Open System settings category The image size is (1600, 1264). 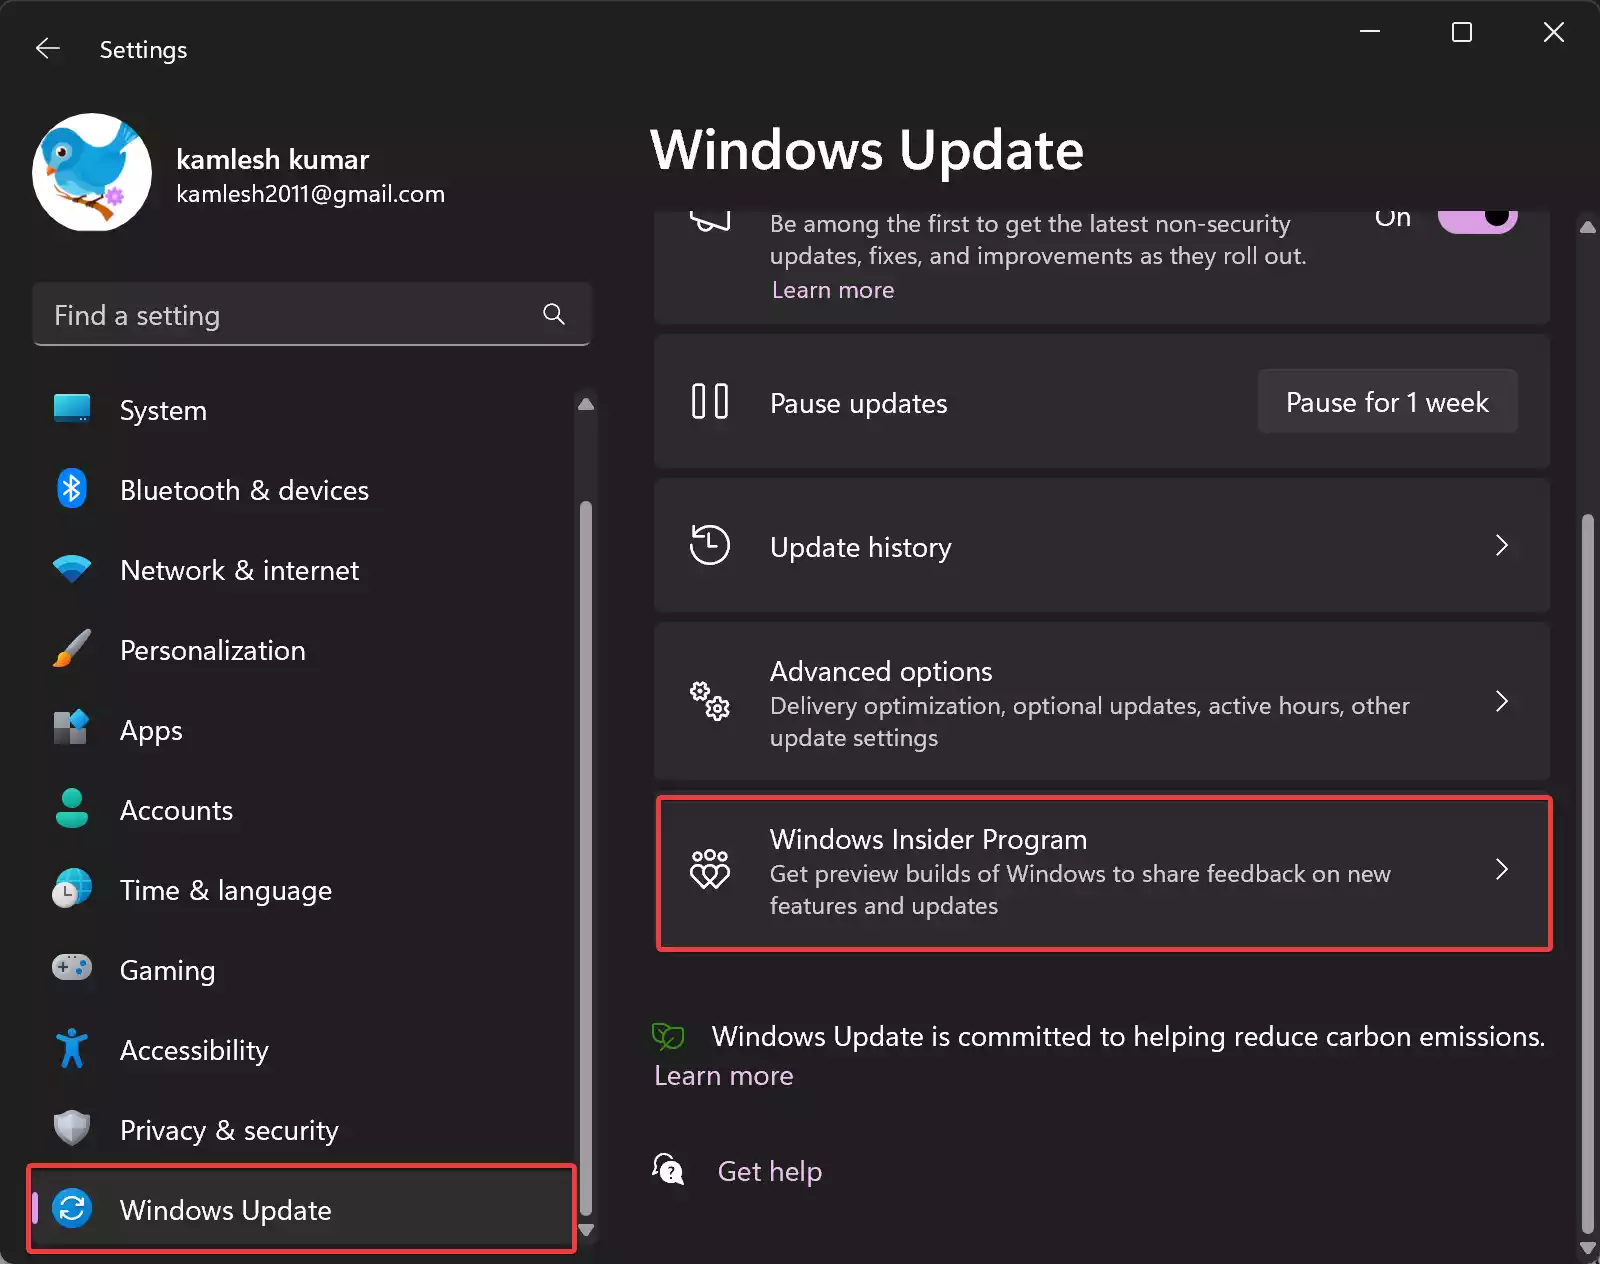302,410
